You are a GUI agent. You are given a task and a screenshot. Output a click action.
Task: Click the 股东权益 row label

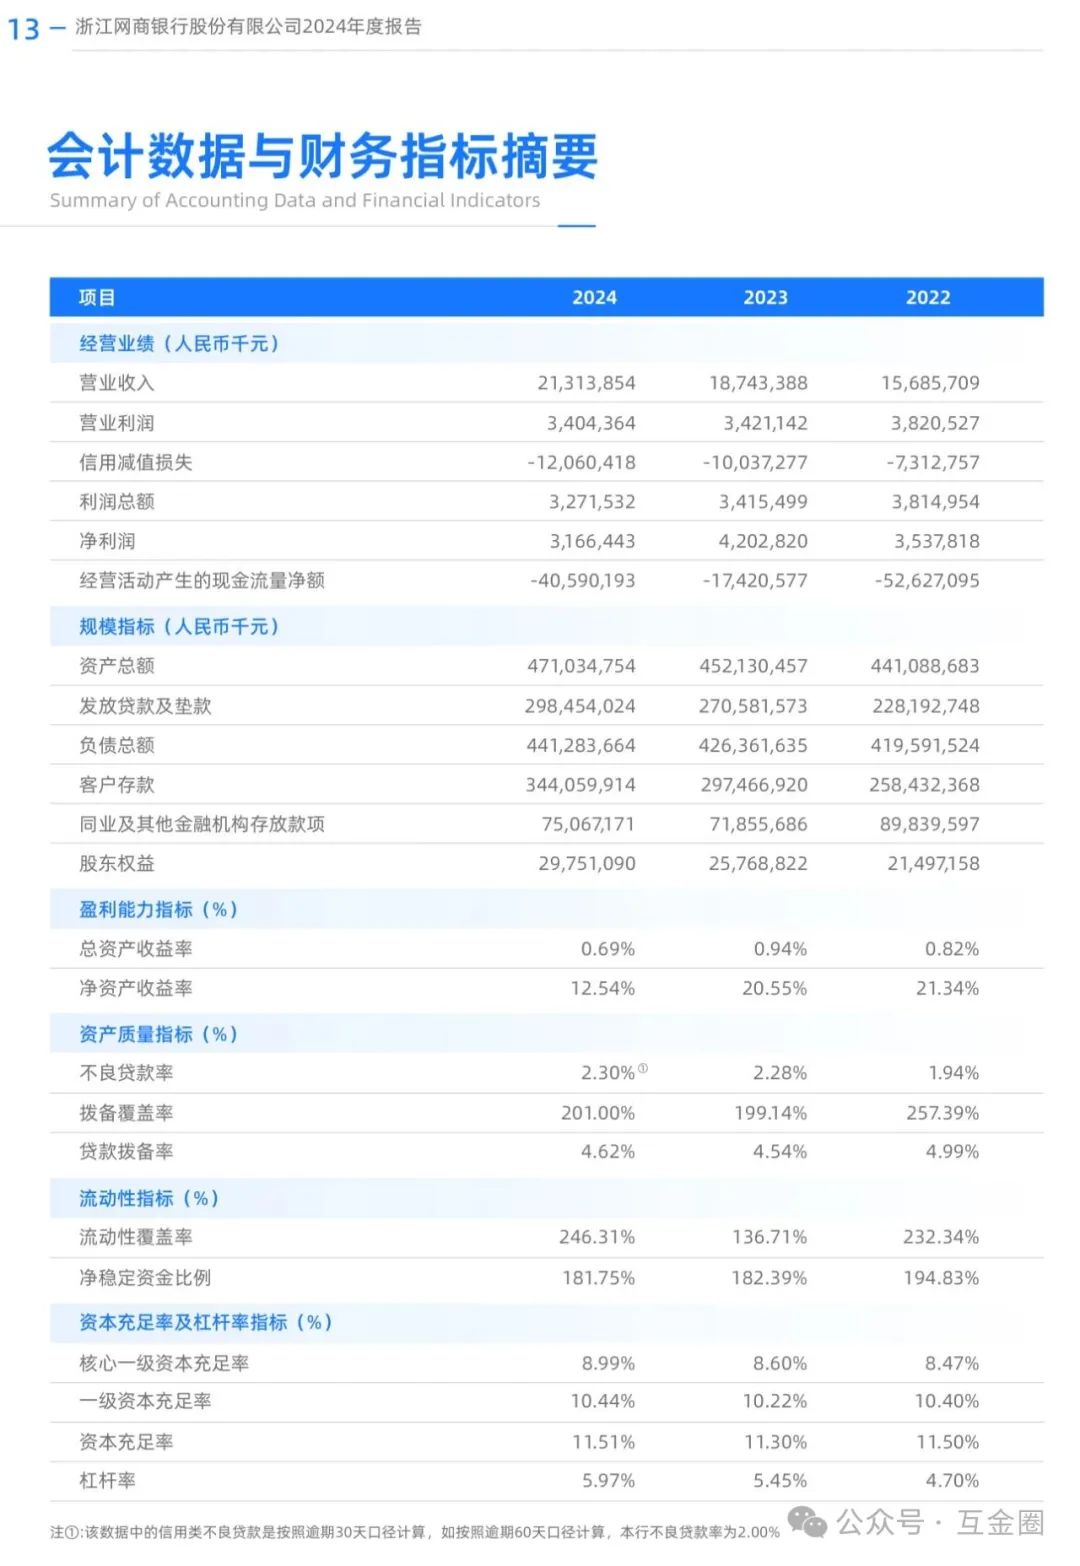pyautogui.click(x=117, y=863)
